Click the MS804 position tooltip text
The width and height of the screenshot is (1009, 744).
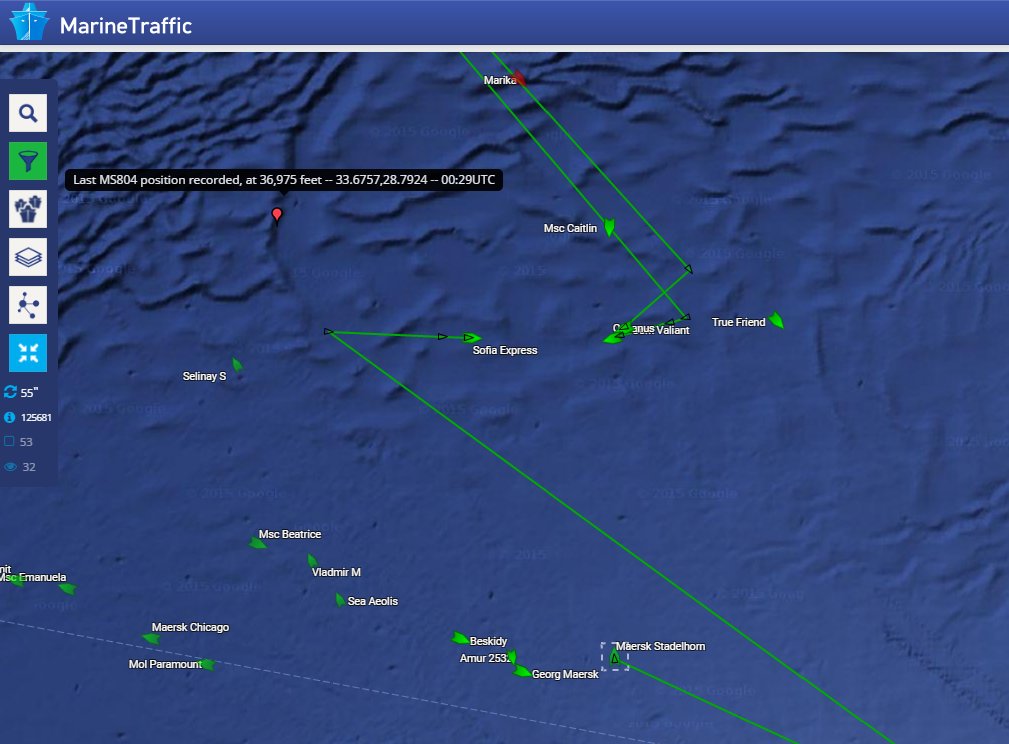click(x=284, y=180)
